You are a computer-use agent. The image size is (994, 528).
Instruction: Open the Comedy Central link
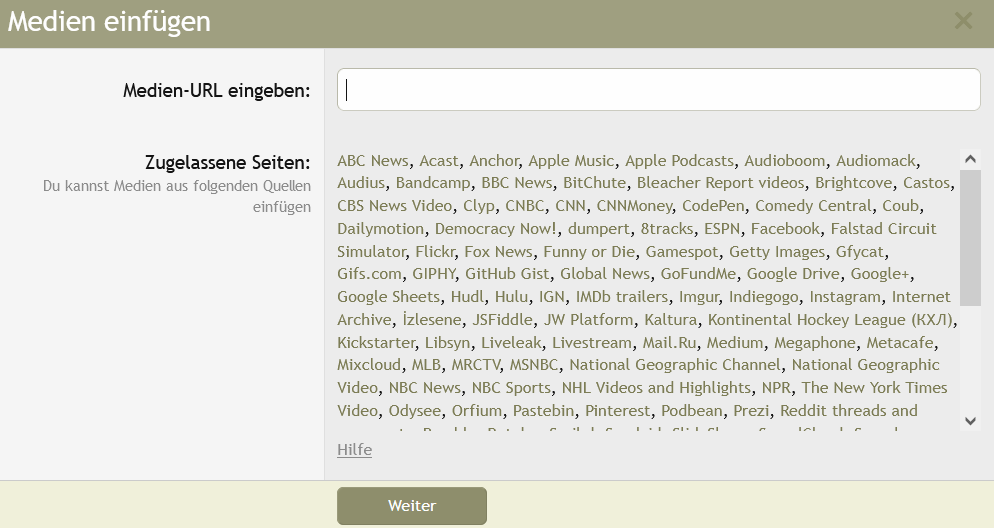coord(813,205)
